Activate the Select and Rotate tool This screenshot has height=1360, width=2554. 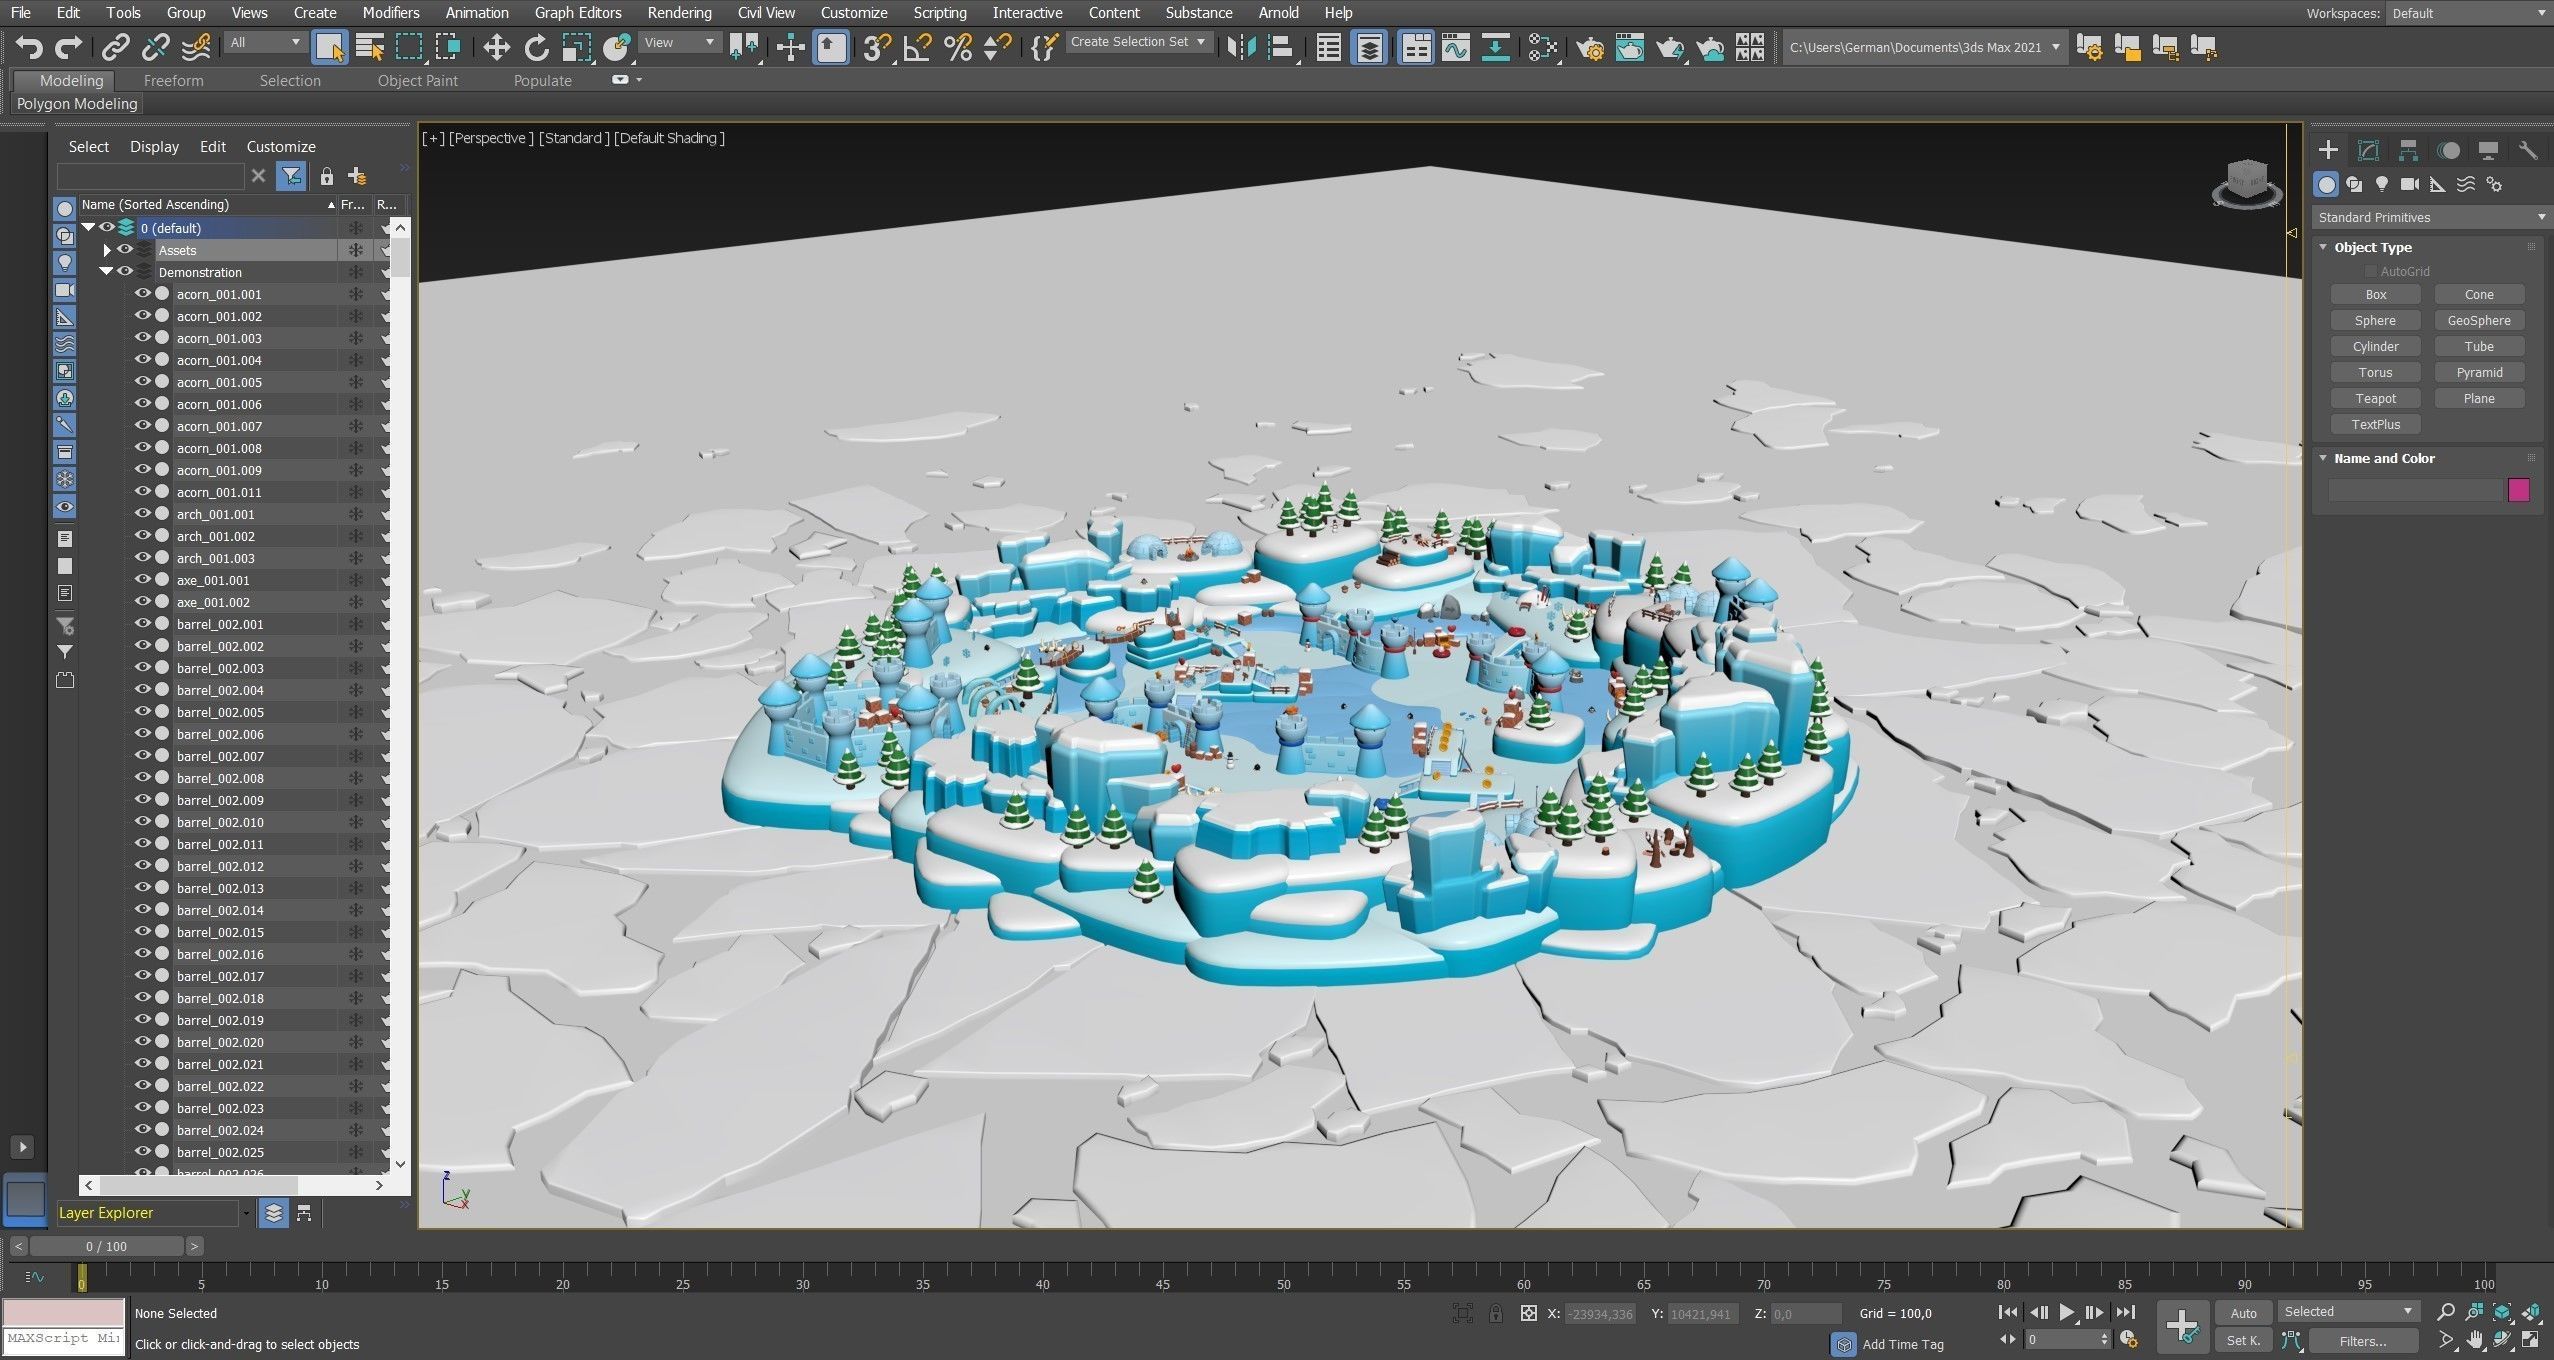537,47
